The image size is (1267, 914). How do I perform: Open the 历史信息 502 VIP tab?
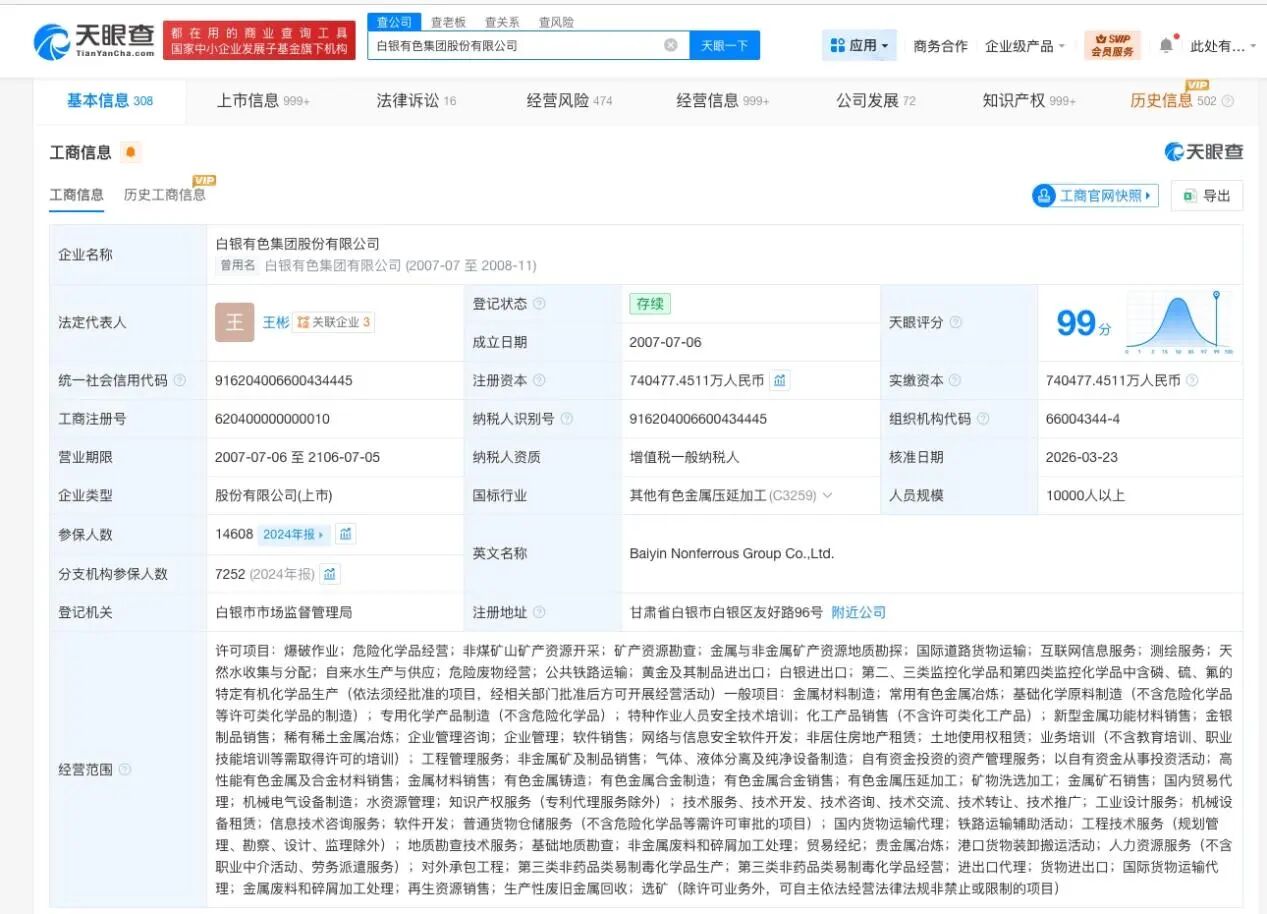pos(1173,100)
